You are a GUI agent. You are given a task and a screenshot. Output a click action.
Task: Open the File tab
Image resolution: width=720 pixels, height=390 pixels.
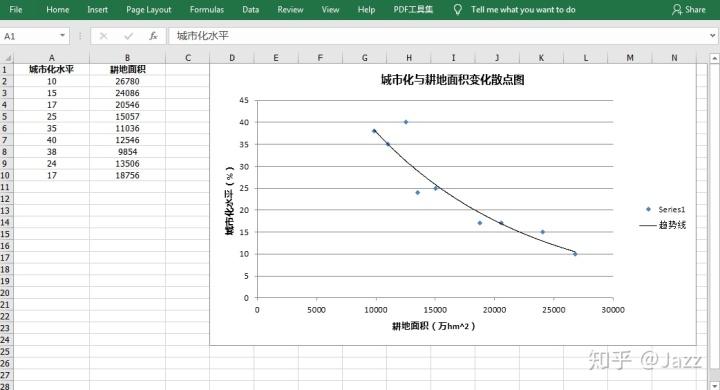coord(16,10)
